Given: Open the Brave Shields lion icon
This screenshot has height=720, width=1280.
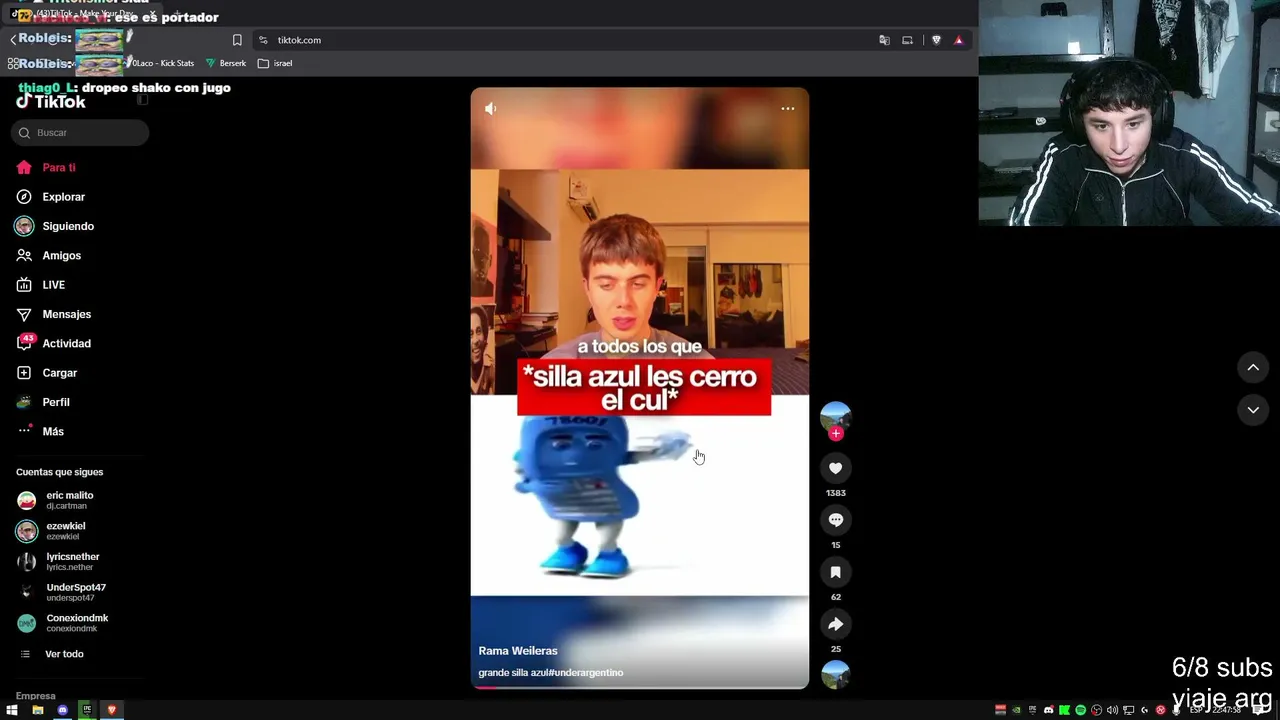Looking at the screenshot, I should coord(936,40).
